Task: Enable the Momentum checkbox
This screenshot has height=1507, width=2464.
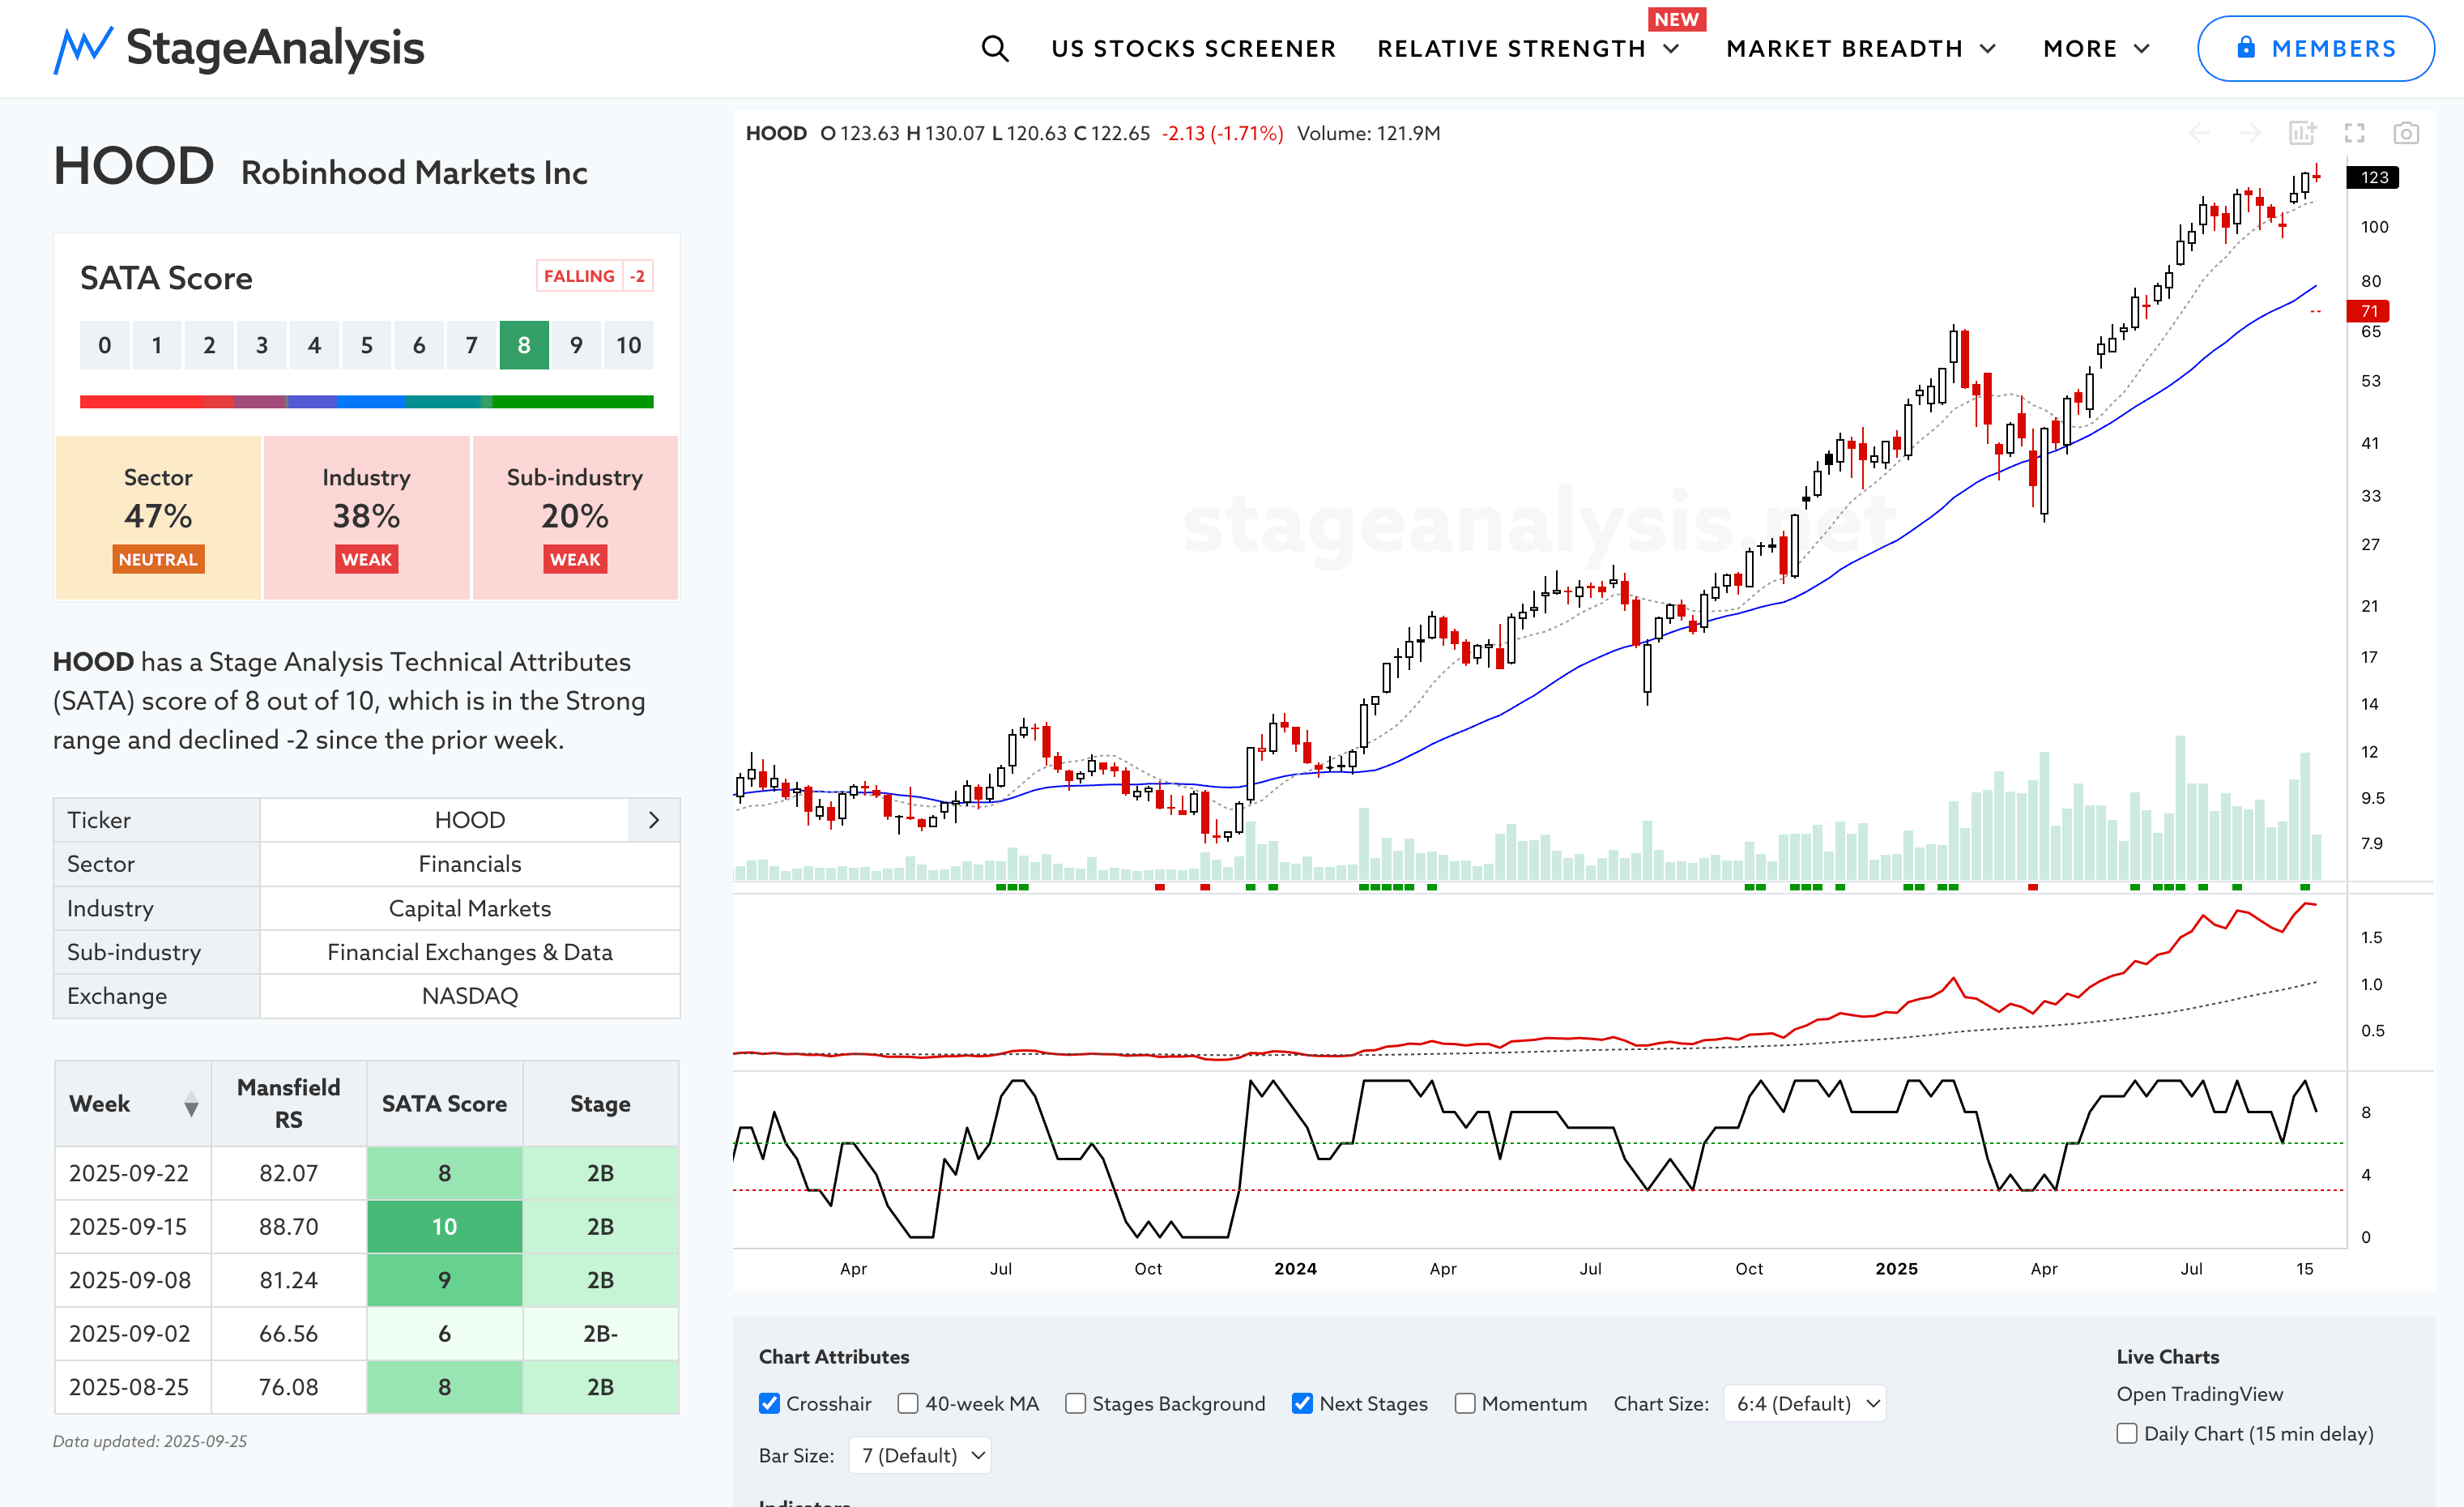Action: click(1464, 1403)
